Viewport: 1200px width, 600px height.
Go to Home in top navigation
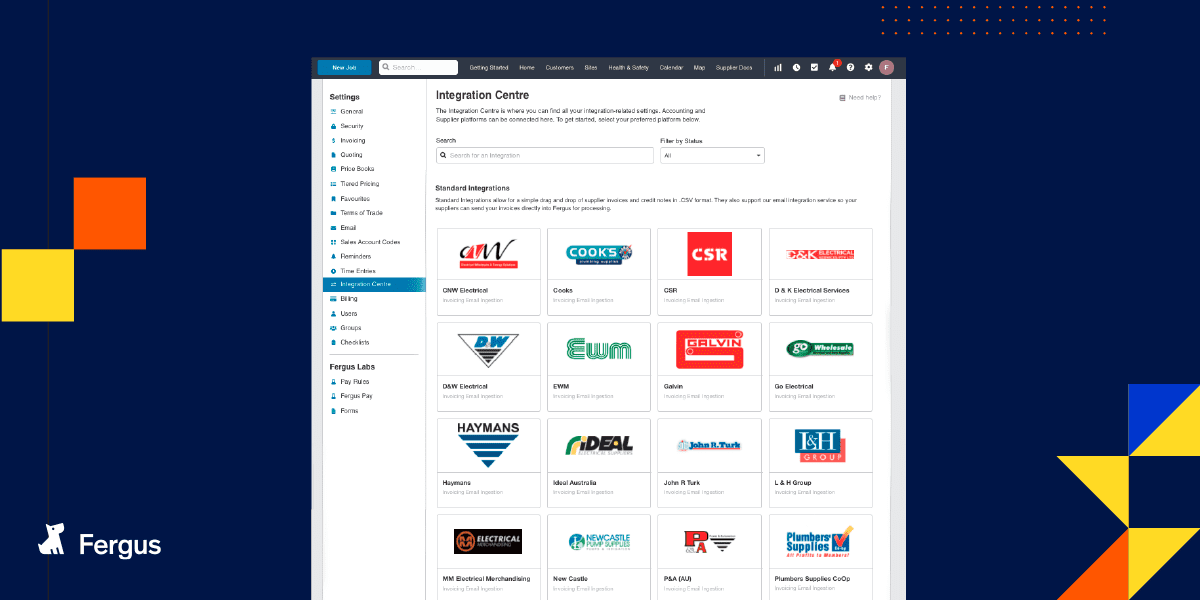(x=527, y=67)
